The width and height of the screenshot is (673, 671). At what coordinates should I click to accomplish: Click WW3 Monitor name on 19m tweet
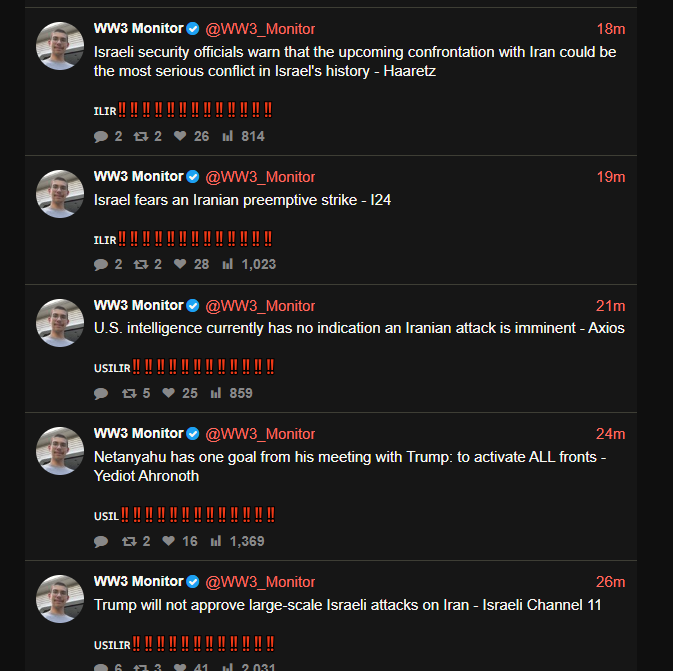coord(139,176)
